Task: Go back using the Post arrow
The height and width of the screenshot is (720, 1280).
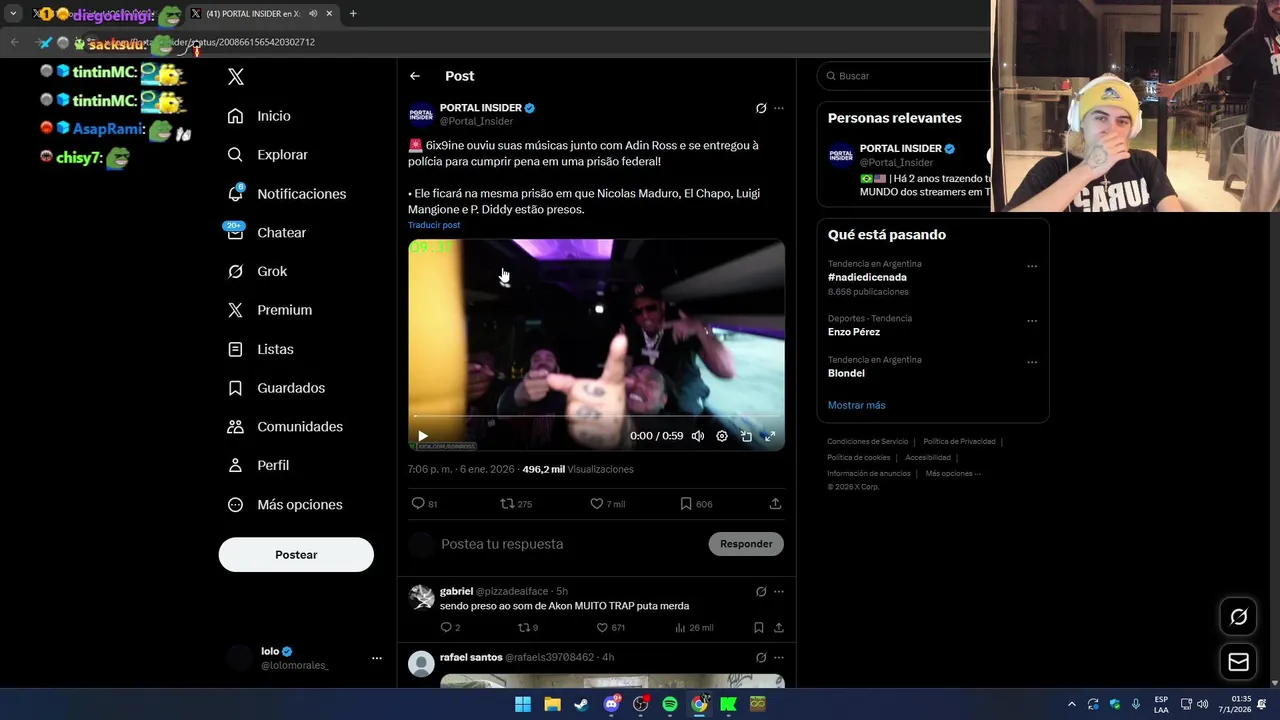Action: [415, 76]
